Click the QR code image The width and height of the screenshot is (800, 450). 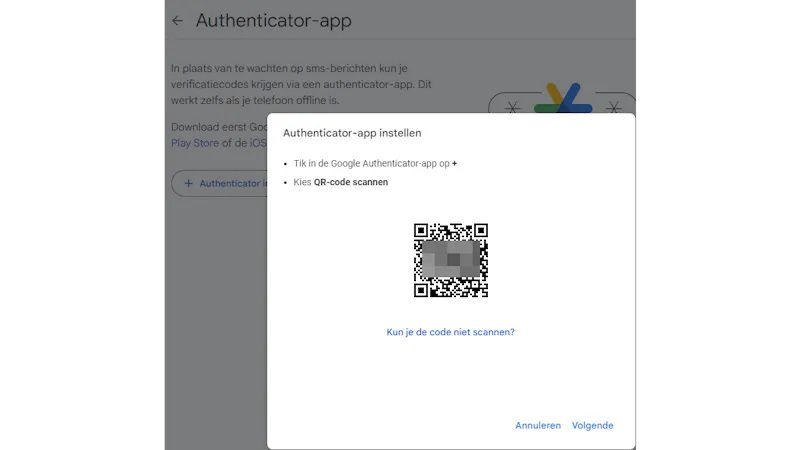pyautogui.click(x=451, y=260)
